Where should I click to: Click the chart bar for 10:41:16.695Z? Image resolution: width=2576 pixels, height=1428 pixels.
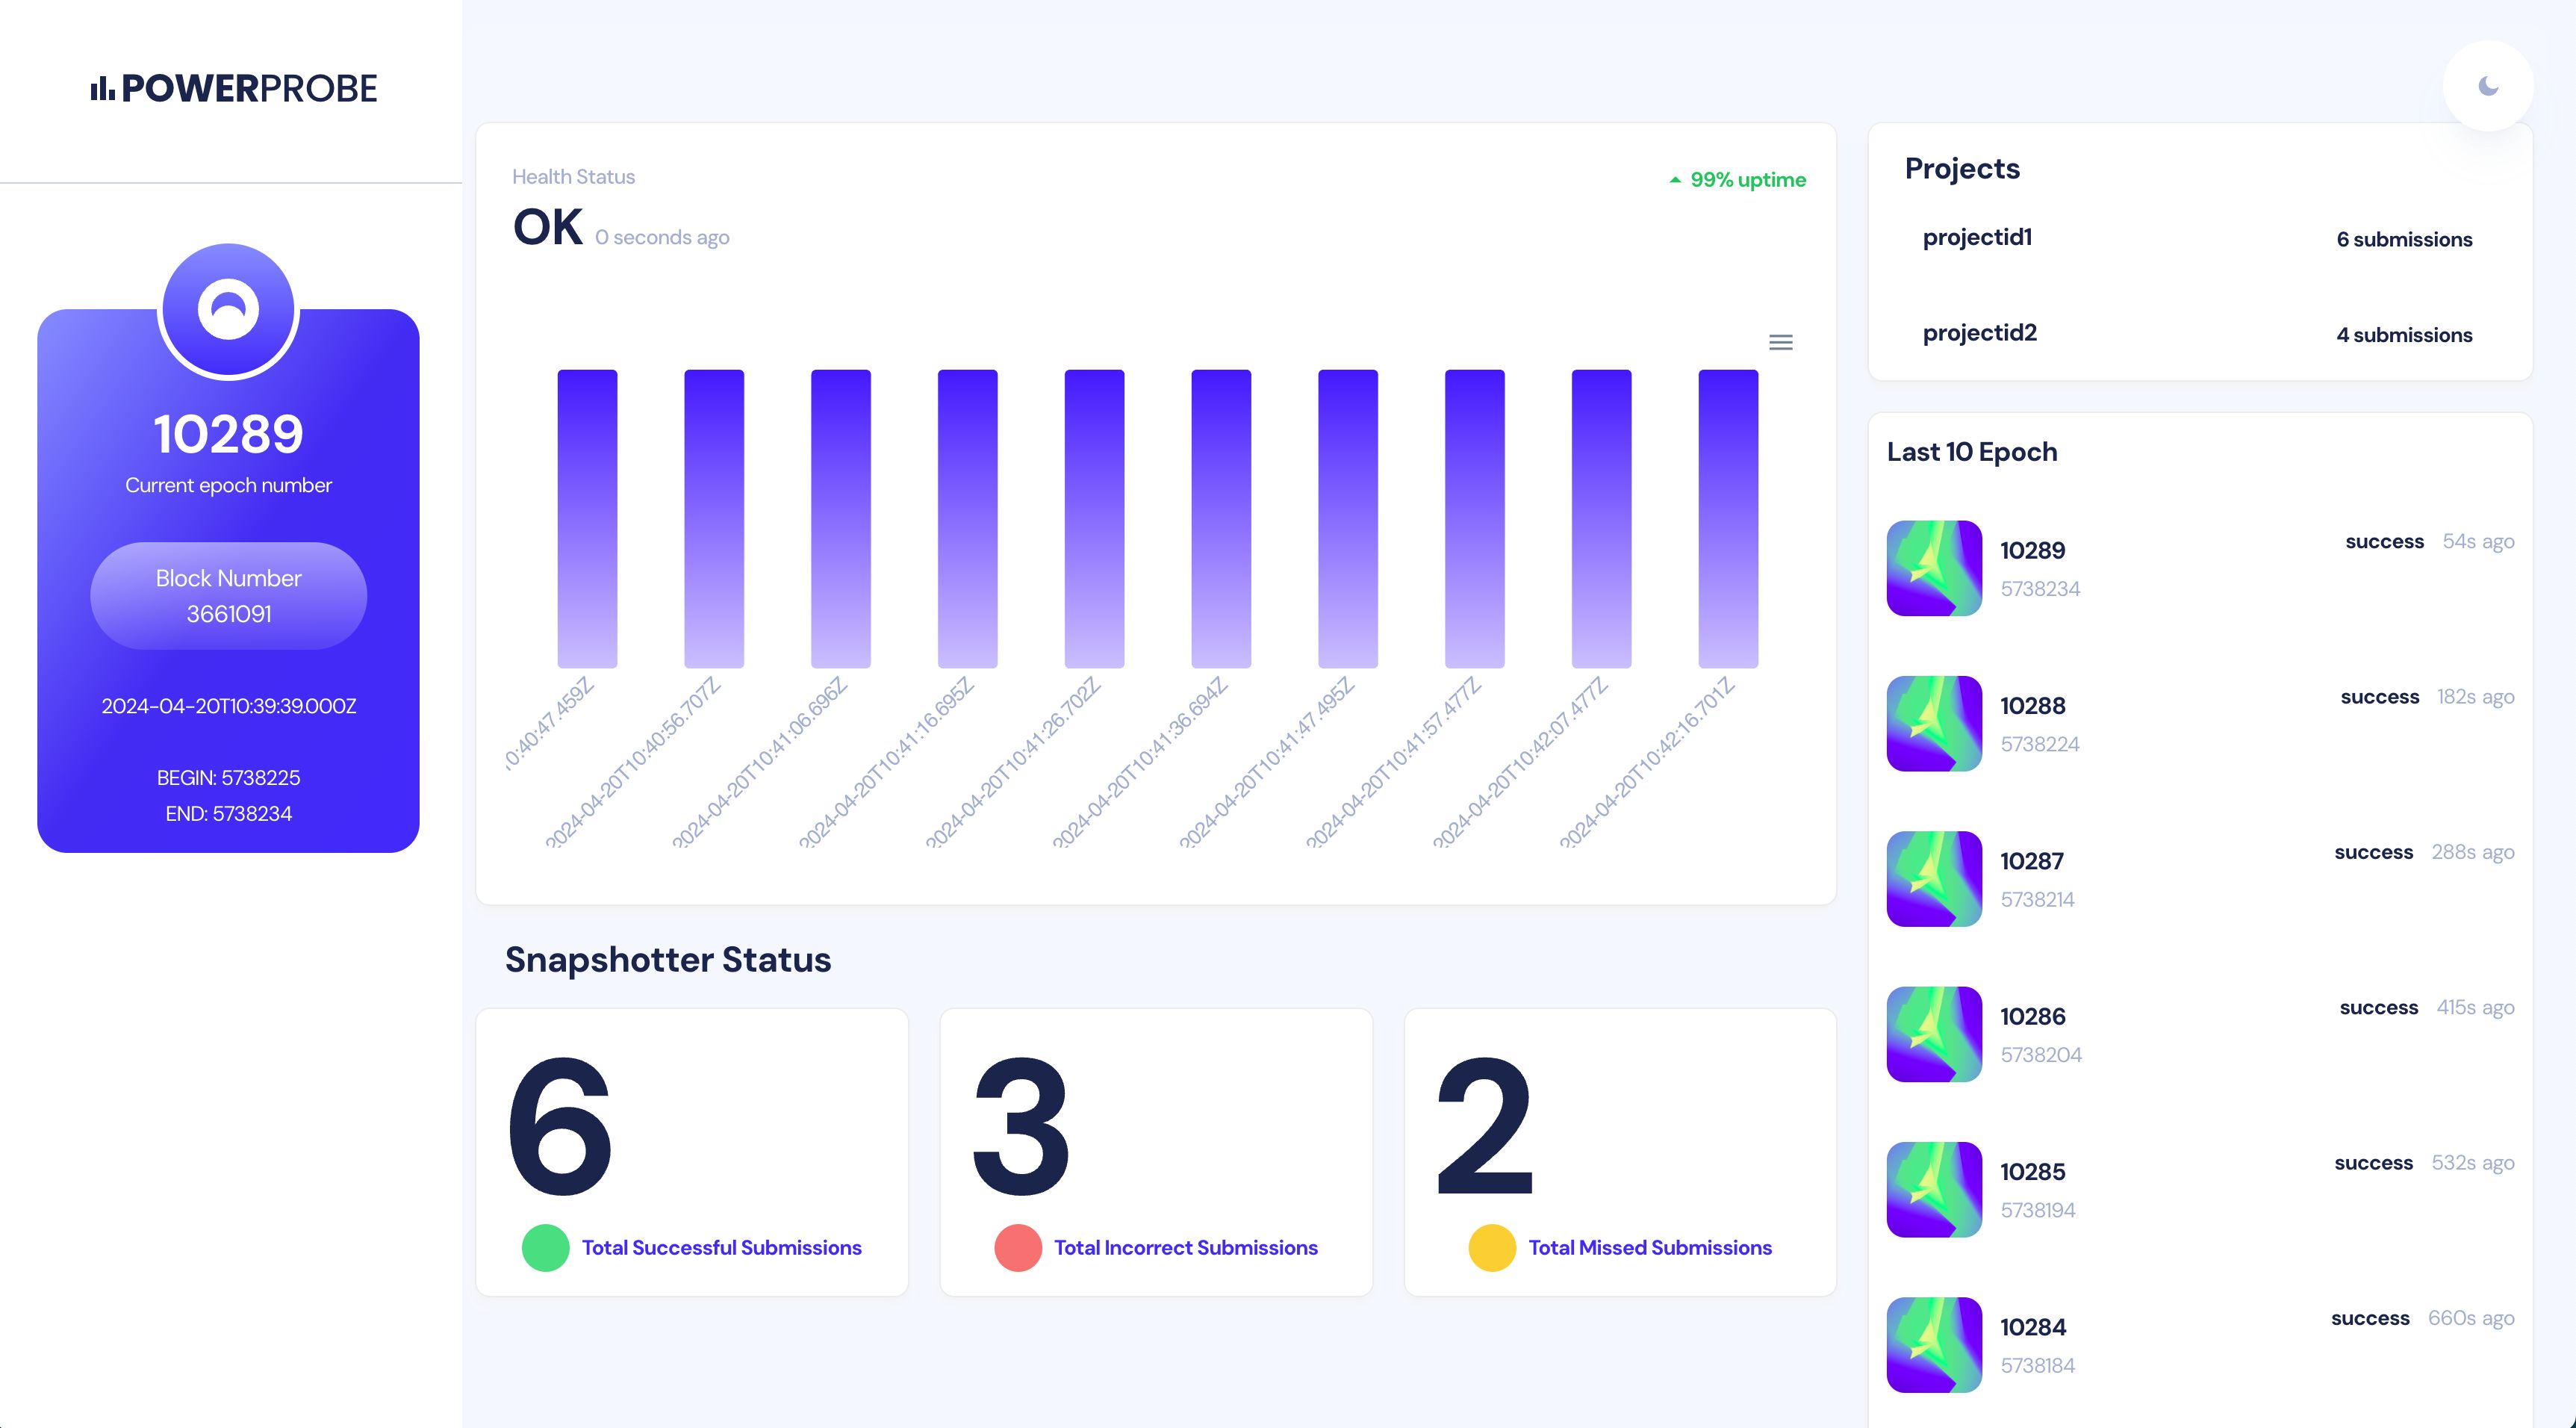[968, 519]
